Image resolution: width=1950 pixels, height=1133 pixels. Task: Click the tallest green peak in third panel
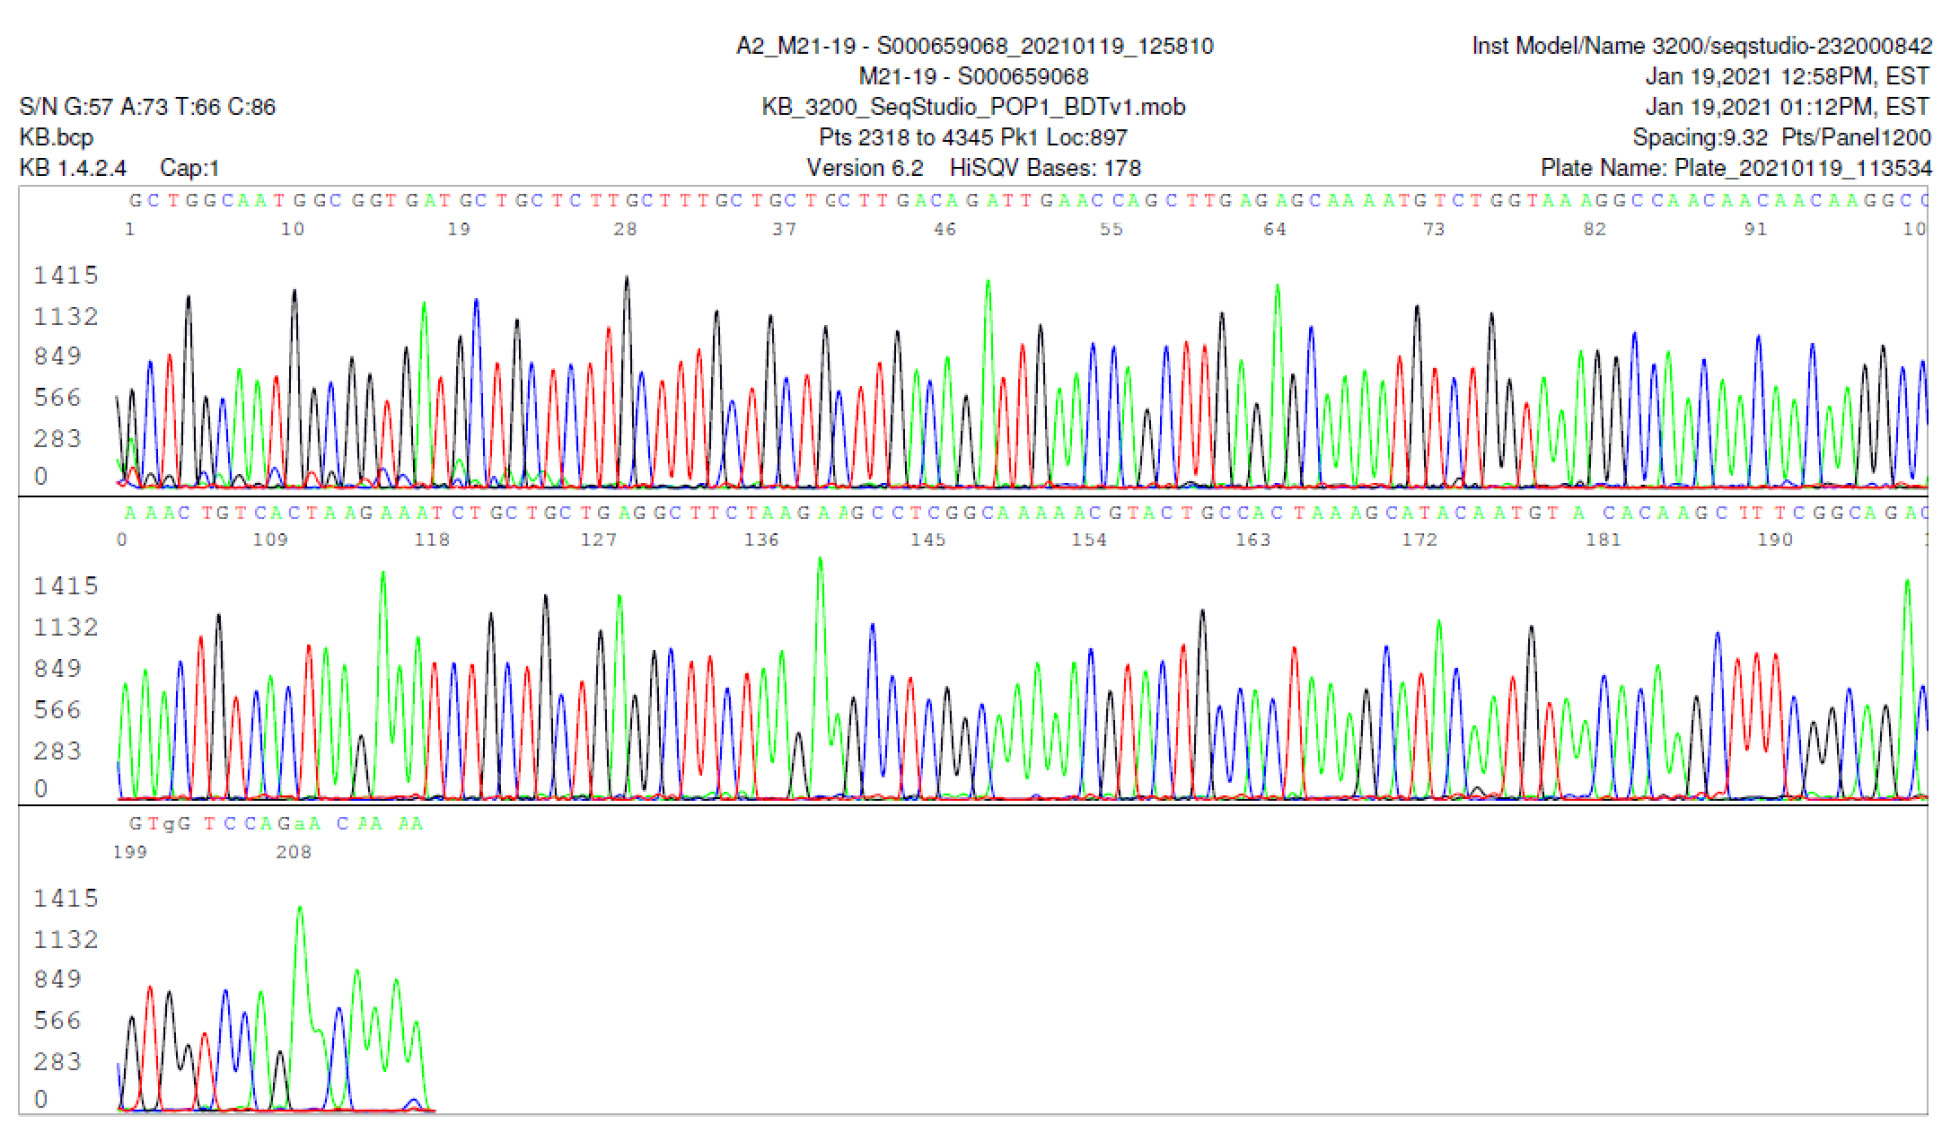click(299, 912)
